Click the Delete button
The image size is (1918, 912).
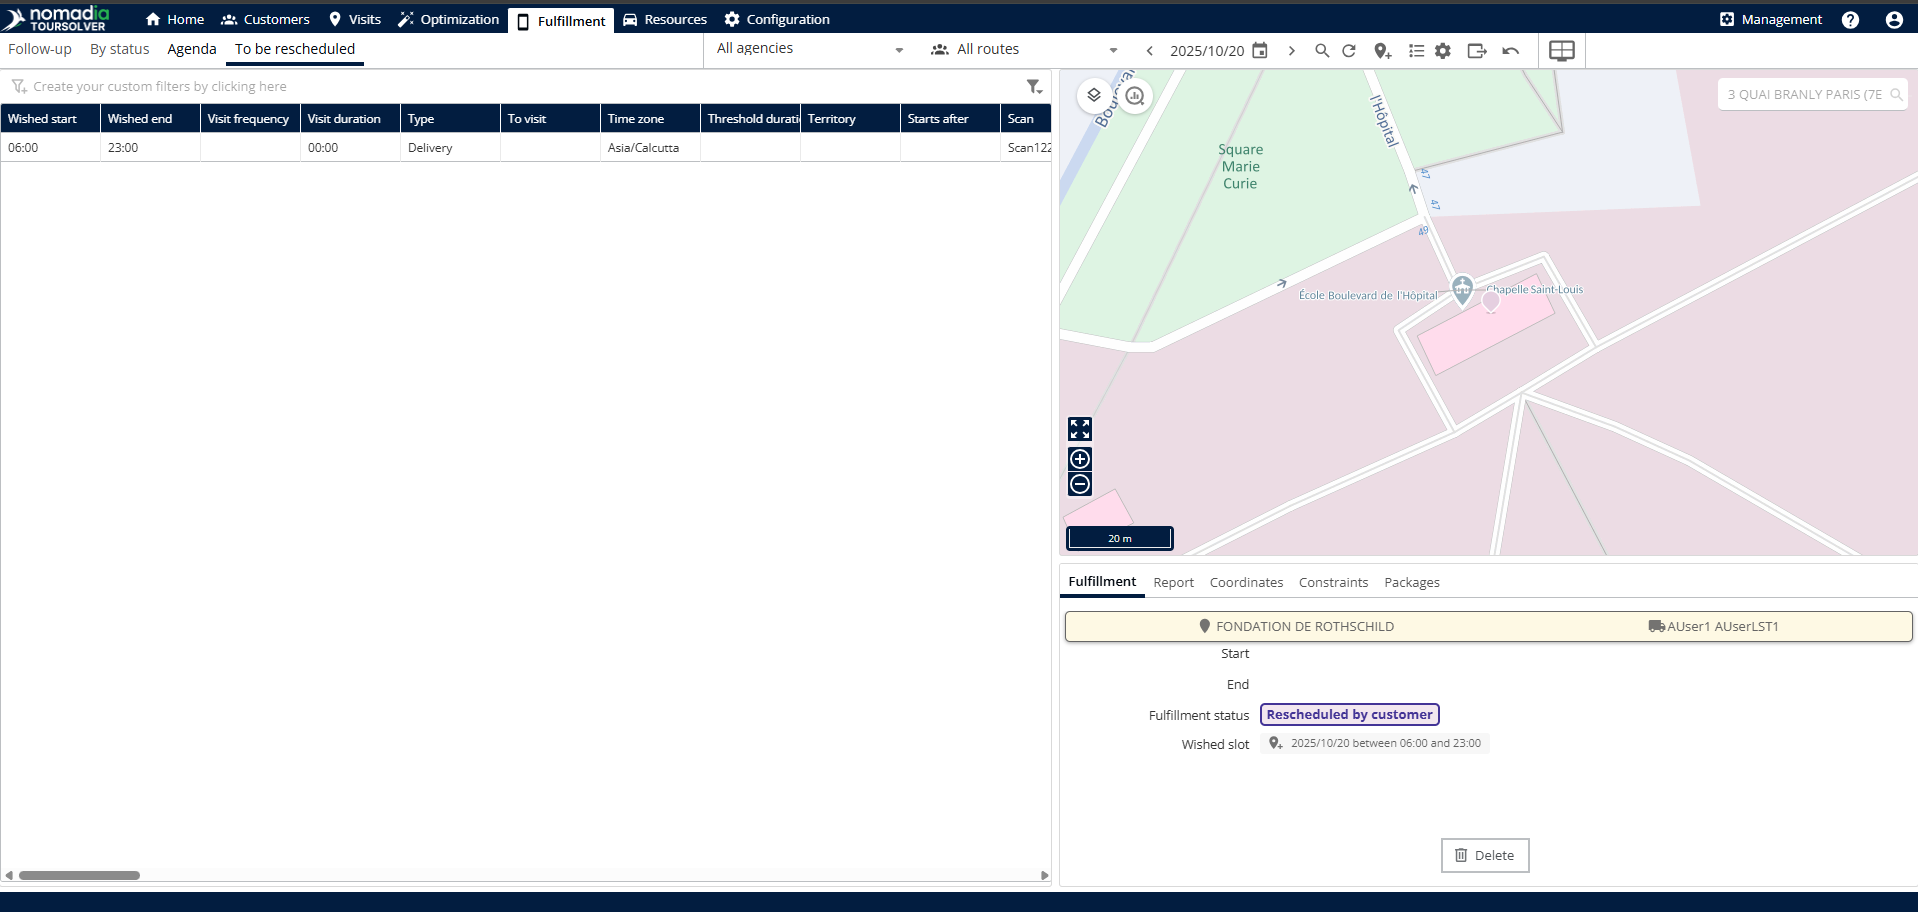point(1485,855)
